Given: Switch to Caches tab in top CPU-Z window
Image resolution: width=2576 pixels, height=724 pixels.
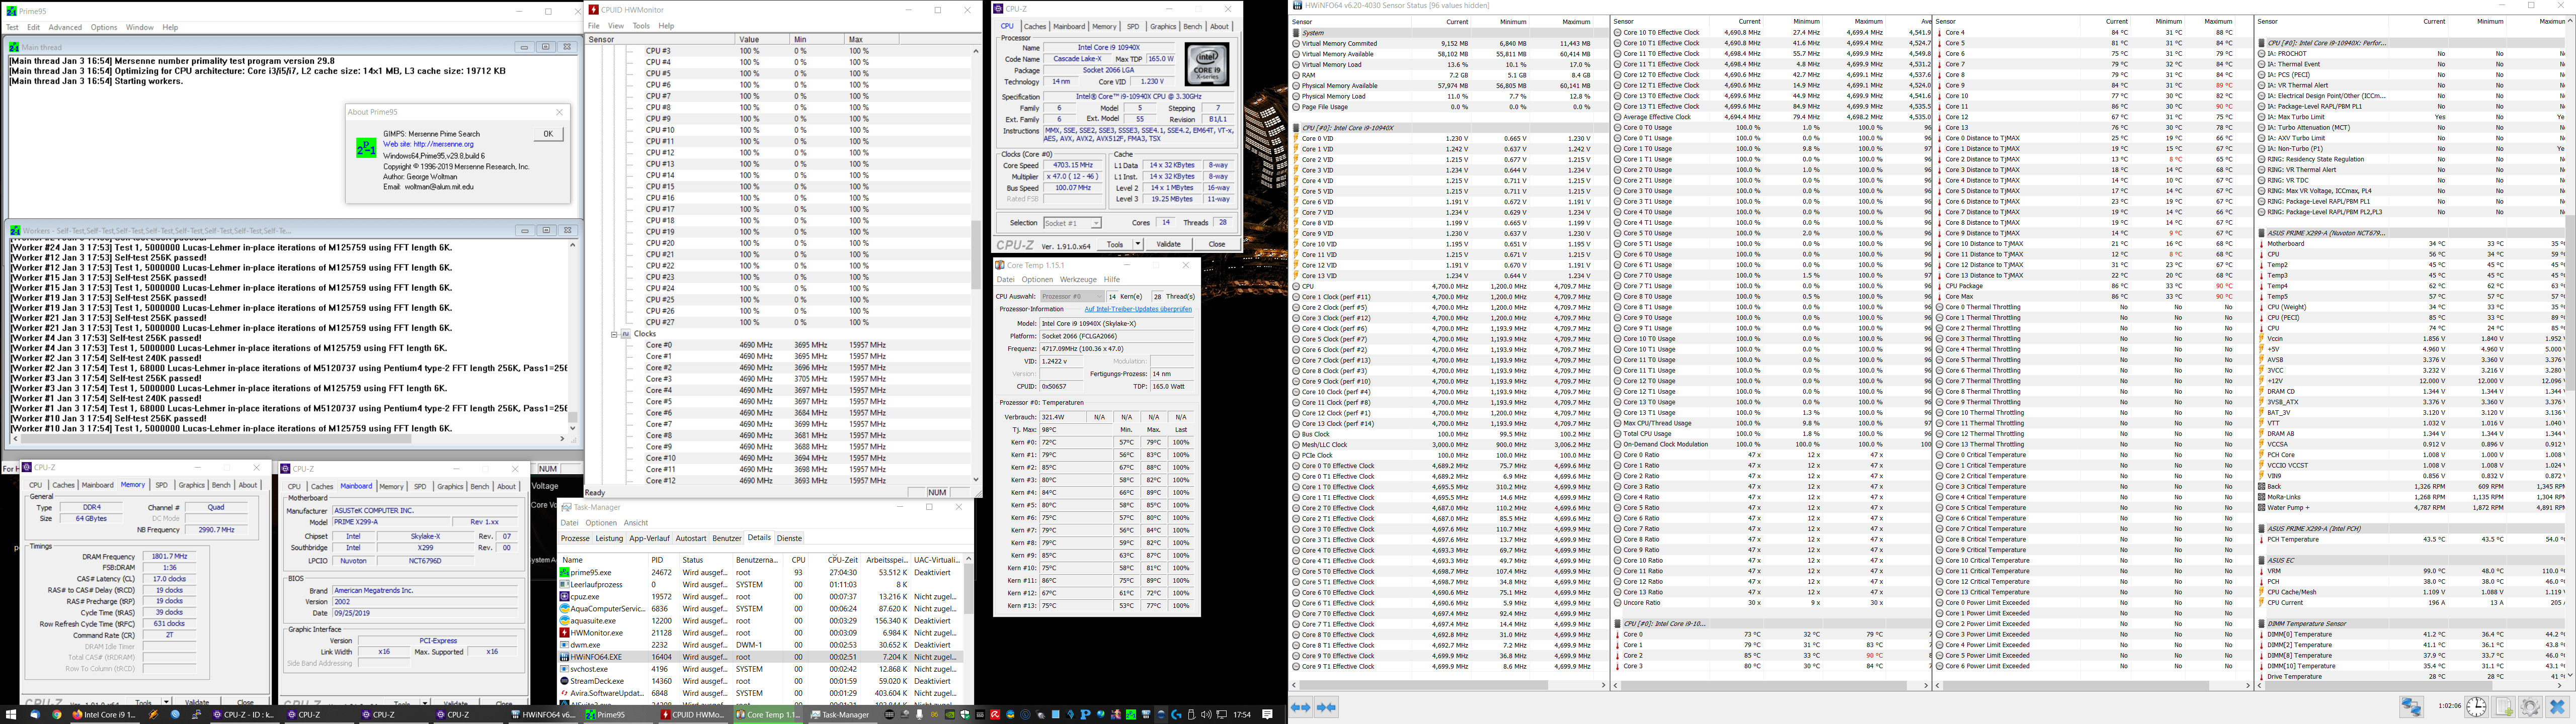Looking at the screenshot, I should click(x=1035, y=27).
